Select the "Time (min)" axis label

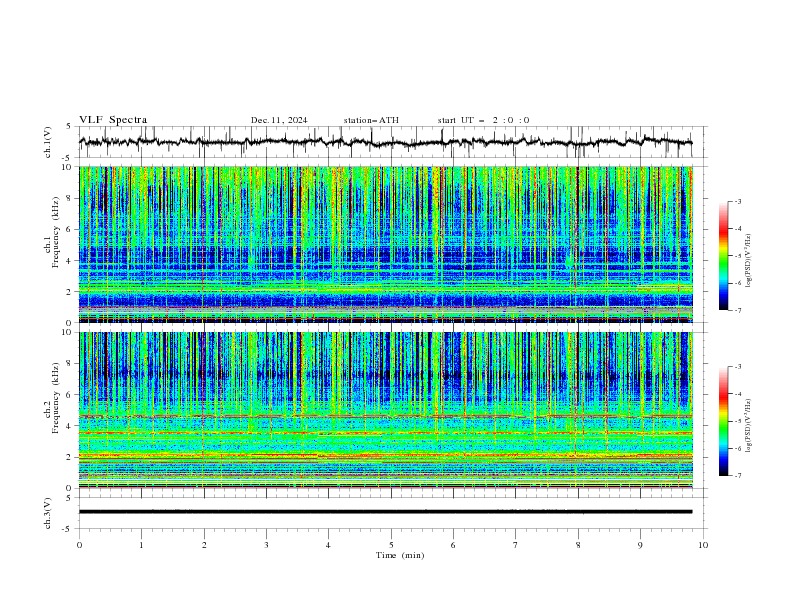(400, 555)
